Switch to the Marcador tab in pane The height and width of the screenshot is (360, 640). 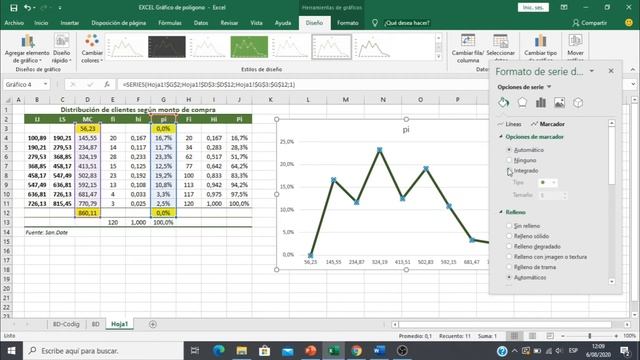pyautogui.click(x=548, y=124)
